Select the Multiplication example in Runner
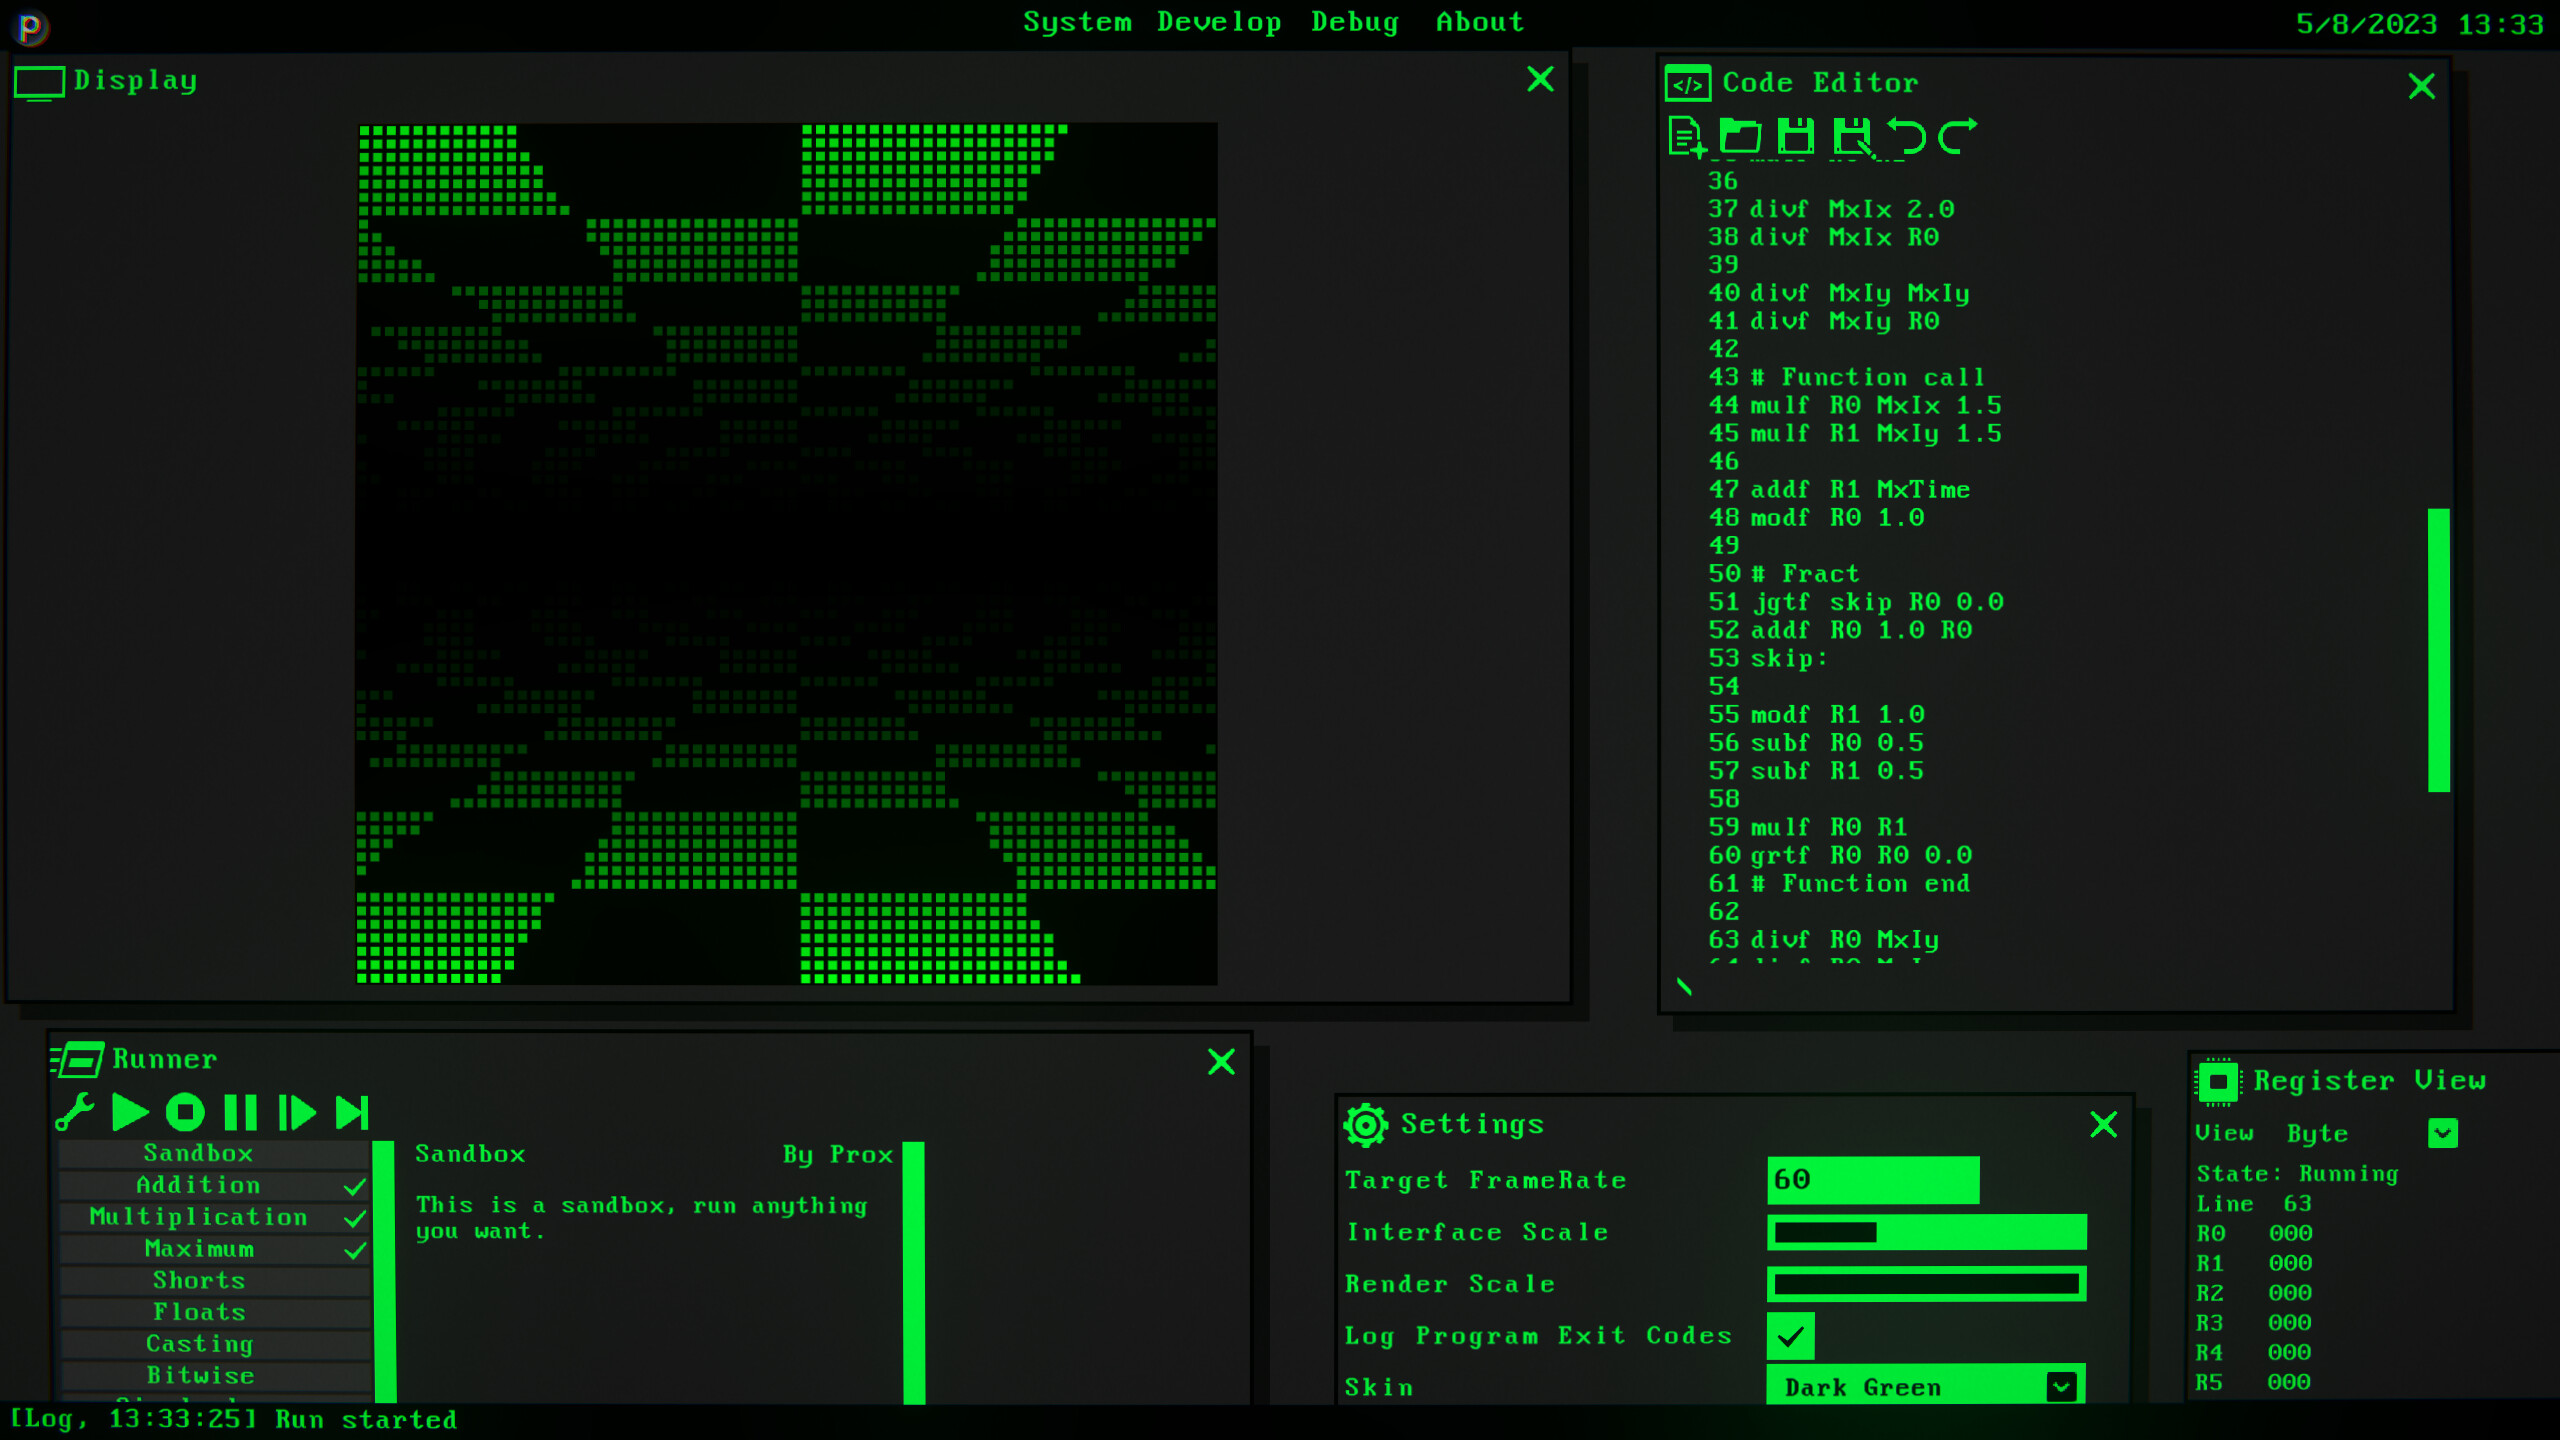Image resolution: width=2560 pixels, height=1440 pixels. point(197,1217)
